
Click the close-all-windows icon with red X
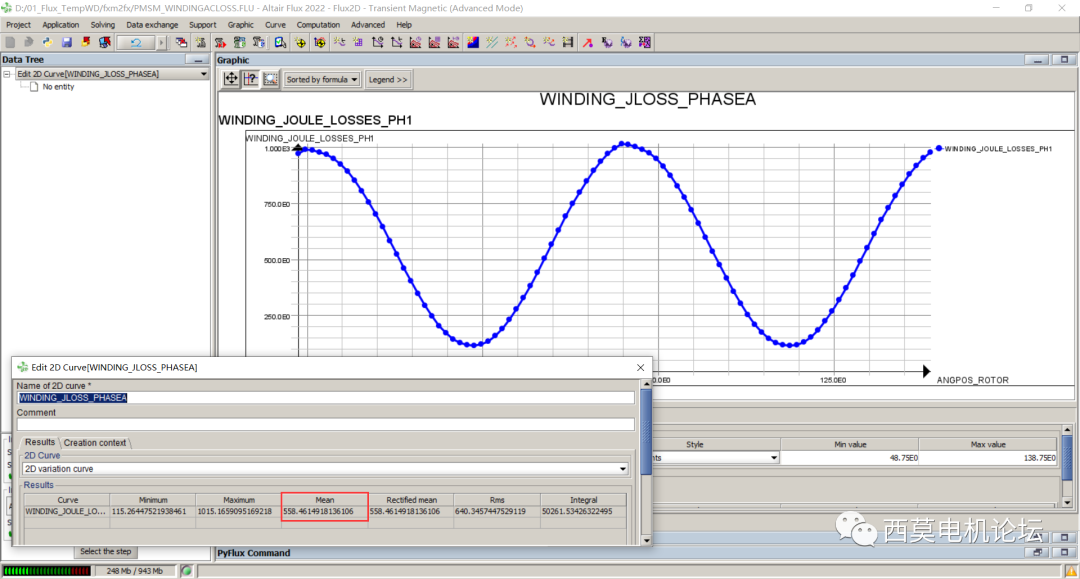[181, 43]
